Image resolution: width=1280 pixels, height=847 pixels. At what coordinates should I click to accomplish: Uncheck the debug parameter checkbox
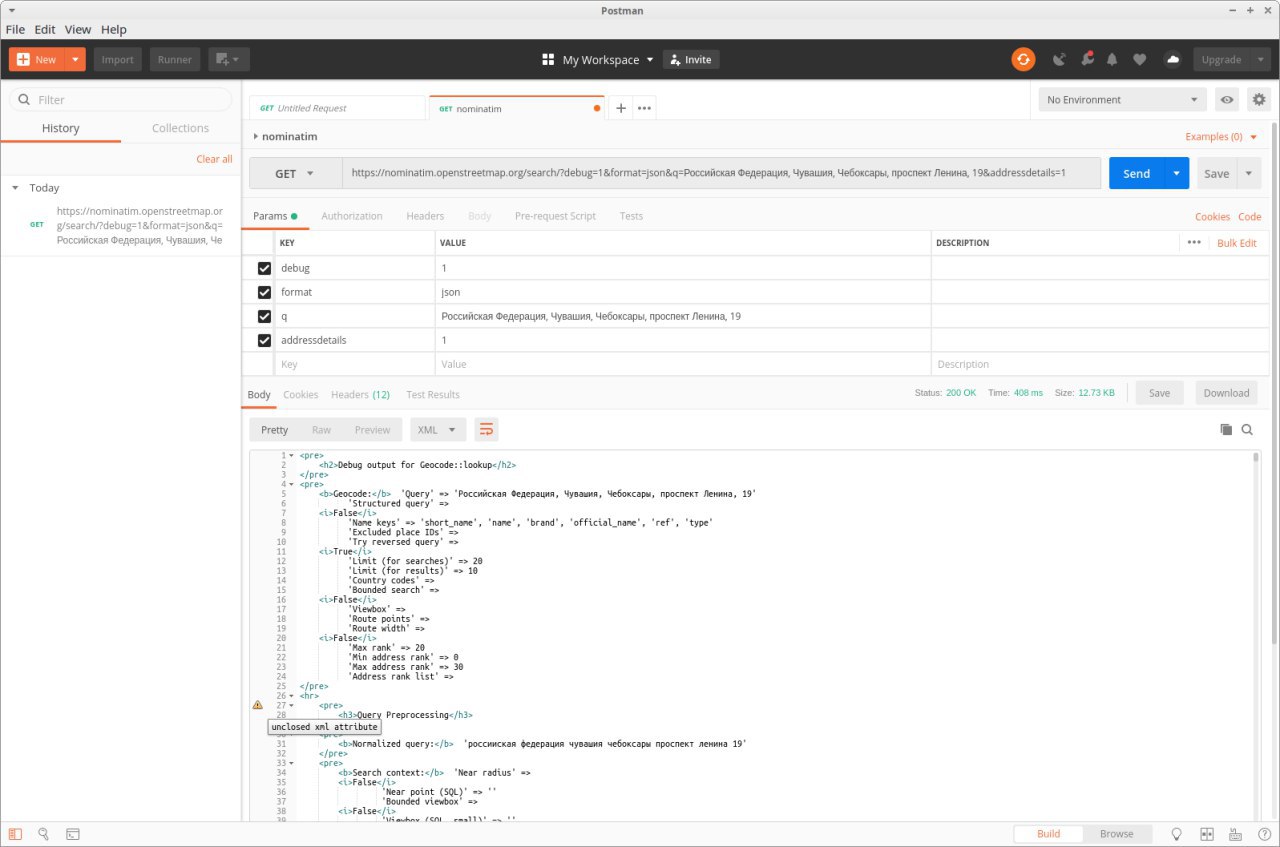pyautogui.click(x=264, y=268)
